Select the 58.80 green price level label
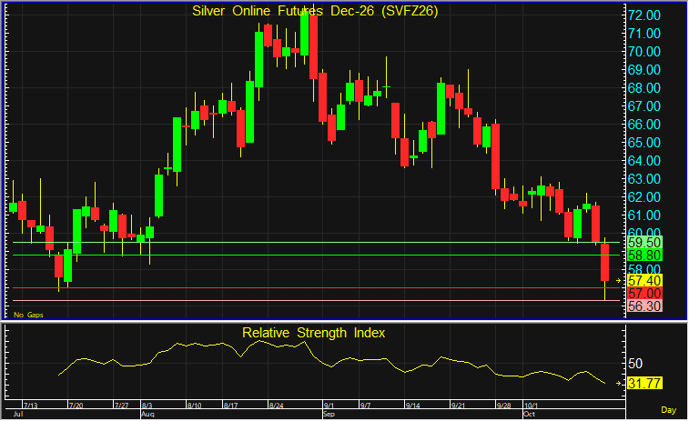 click(x=644, y=255)
